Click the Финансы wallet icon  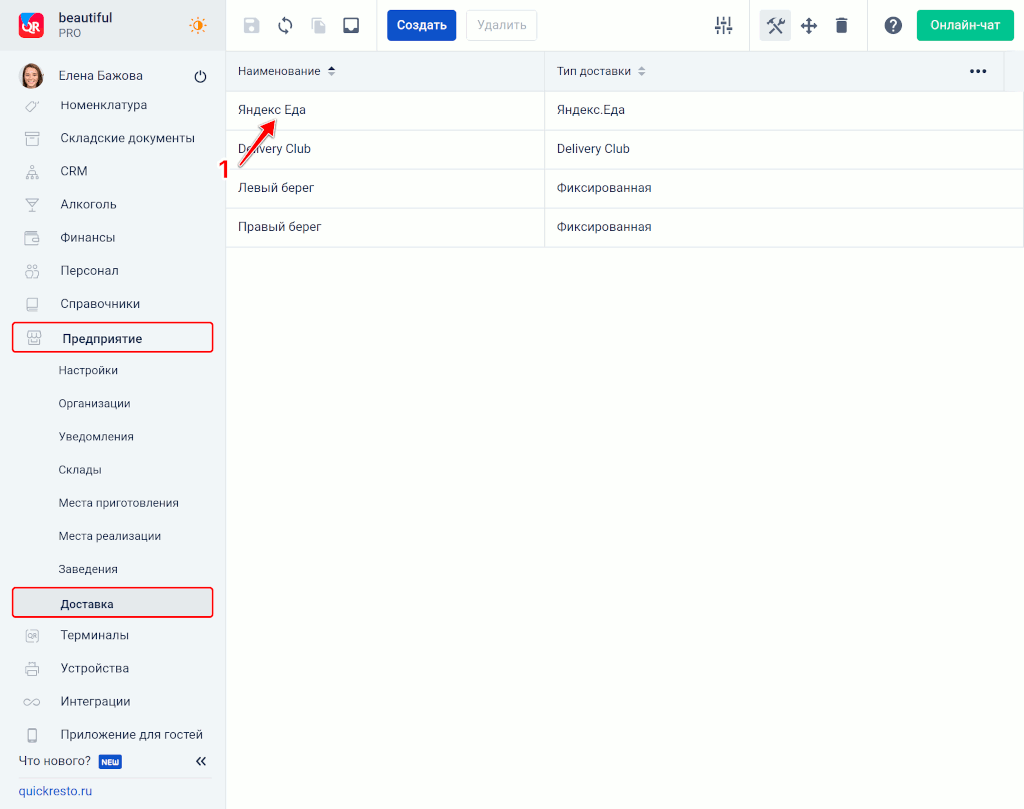[x=32, y=238]
